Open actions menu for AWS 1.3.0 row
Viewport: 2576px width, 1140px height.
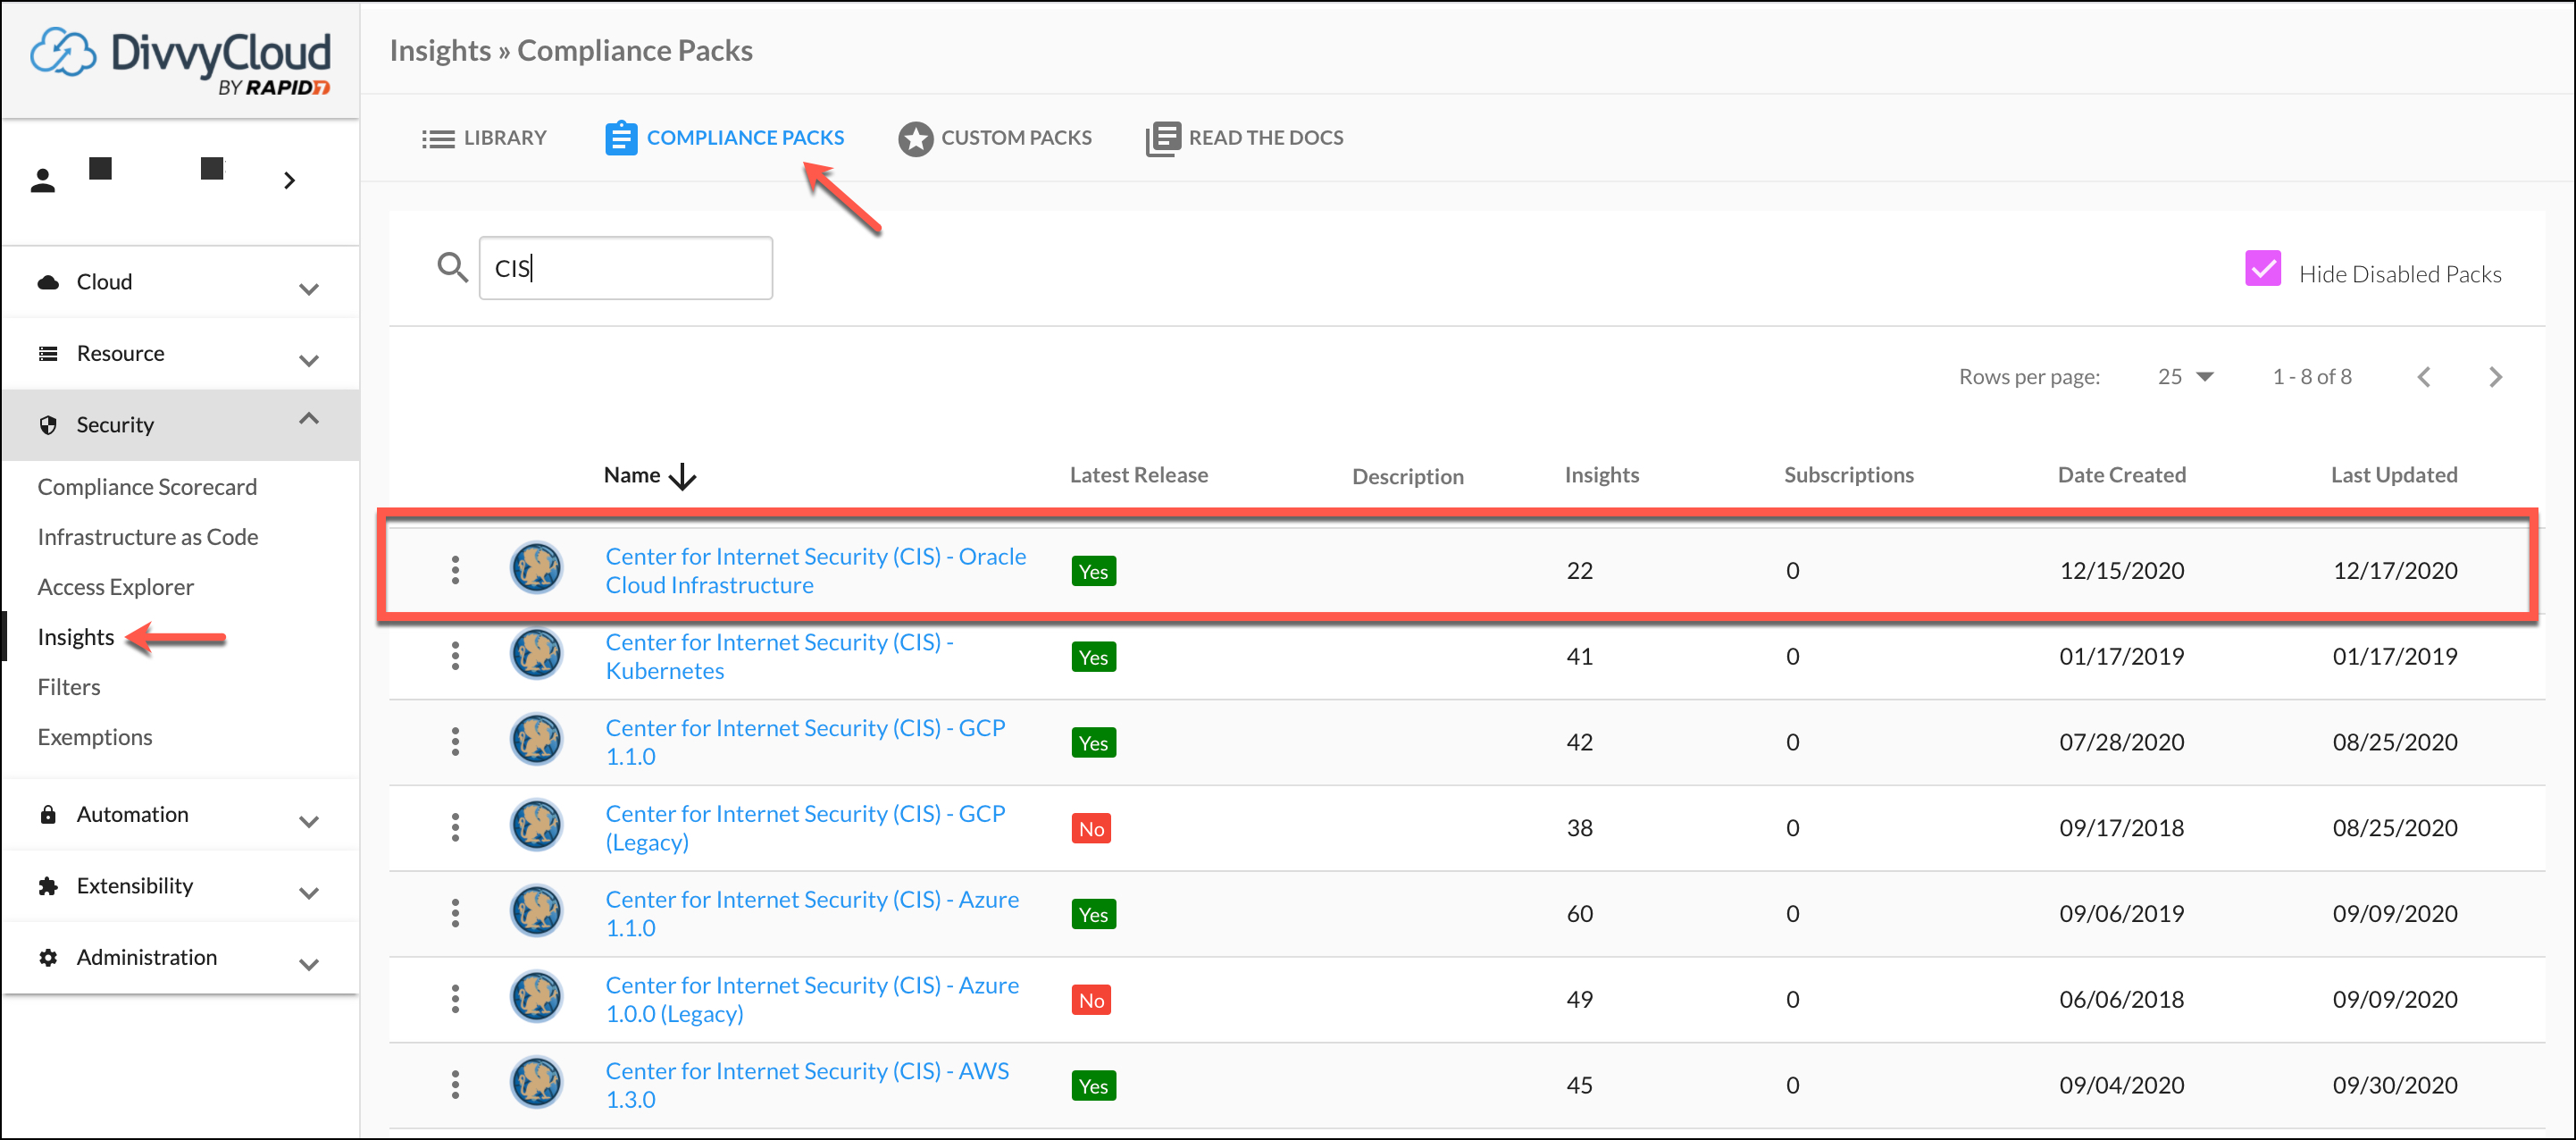455,1086
